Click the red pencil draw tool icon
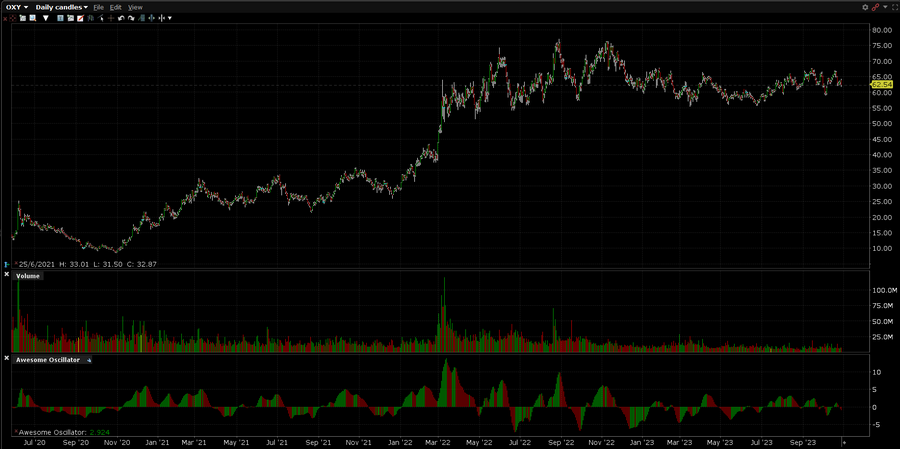This screenshot has height=449, width=900. tap(80, 18)
